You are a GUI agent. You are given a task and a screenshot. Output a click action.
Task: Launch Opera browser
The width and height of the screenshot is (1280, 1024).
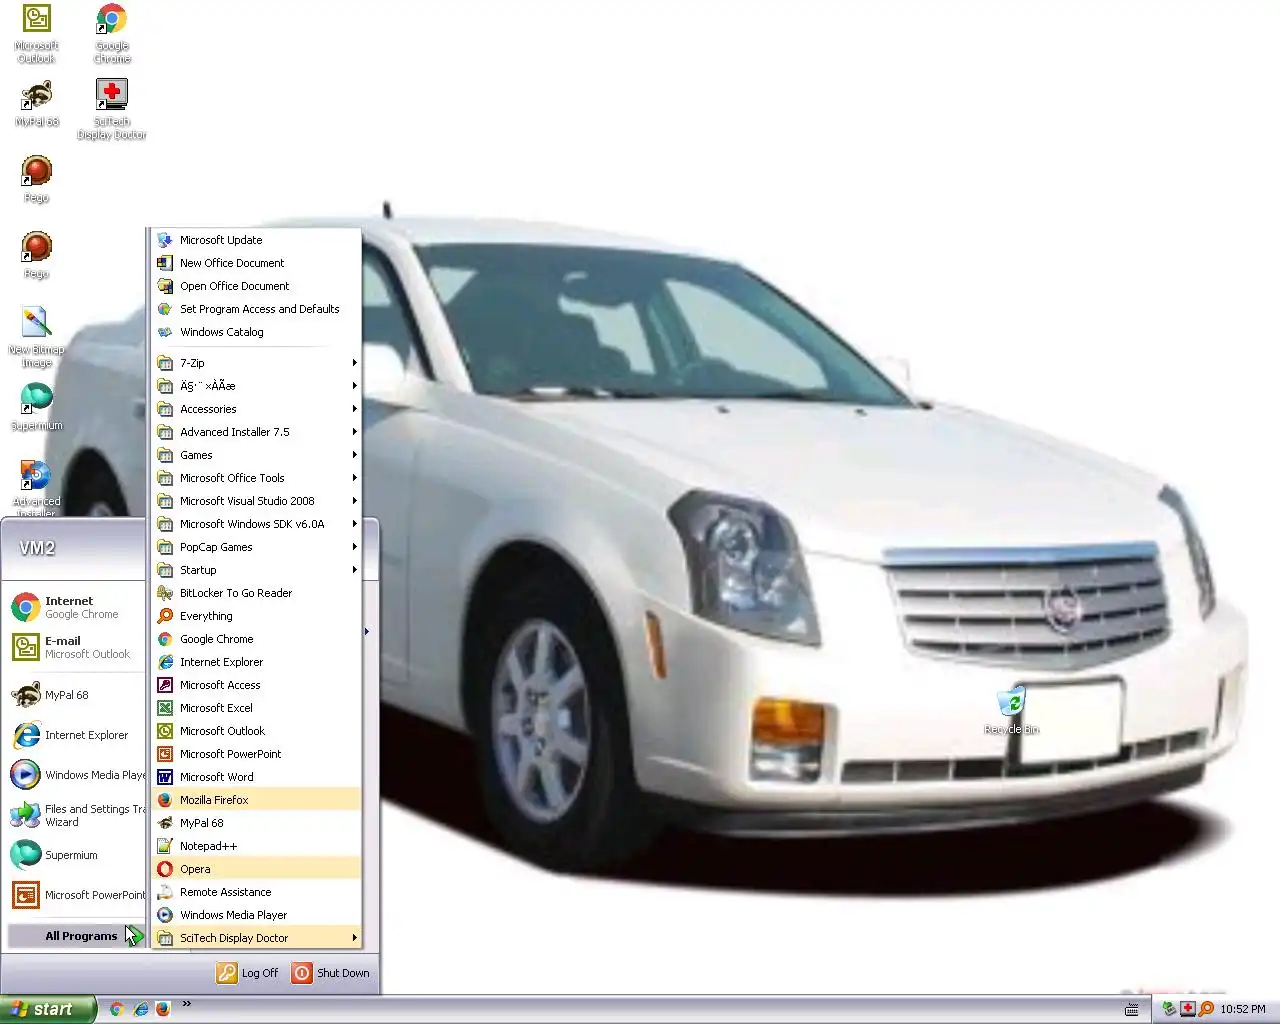pos(256,869)
